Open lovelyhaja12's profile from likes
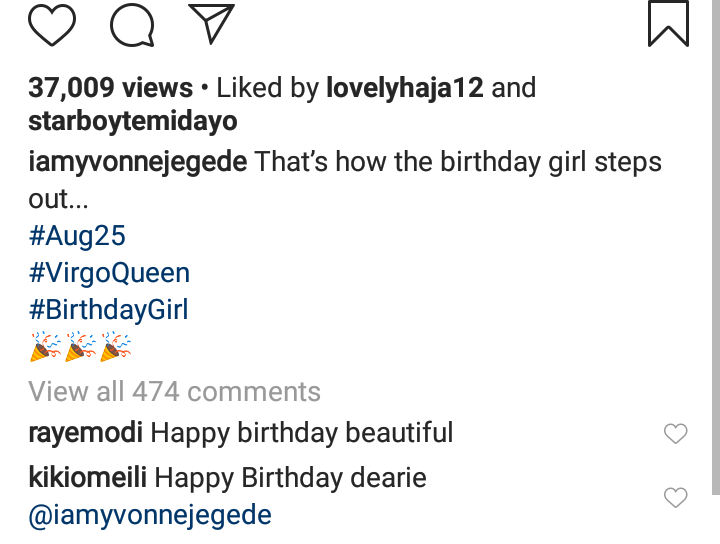The image size is (720, 544). (405, 88)
